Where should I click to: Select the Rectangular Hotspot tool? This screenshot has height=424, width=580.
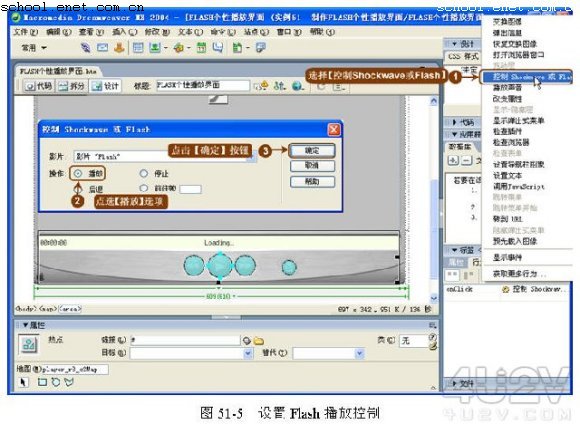[42, 382]
